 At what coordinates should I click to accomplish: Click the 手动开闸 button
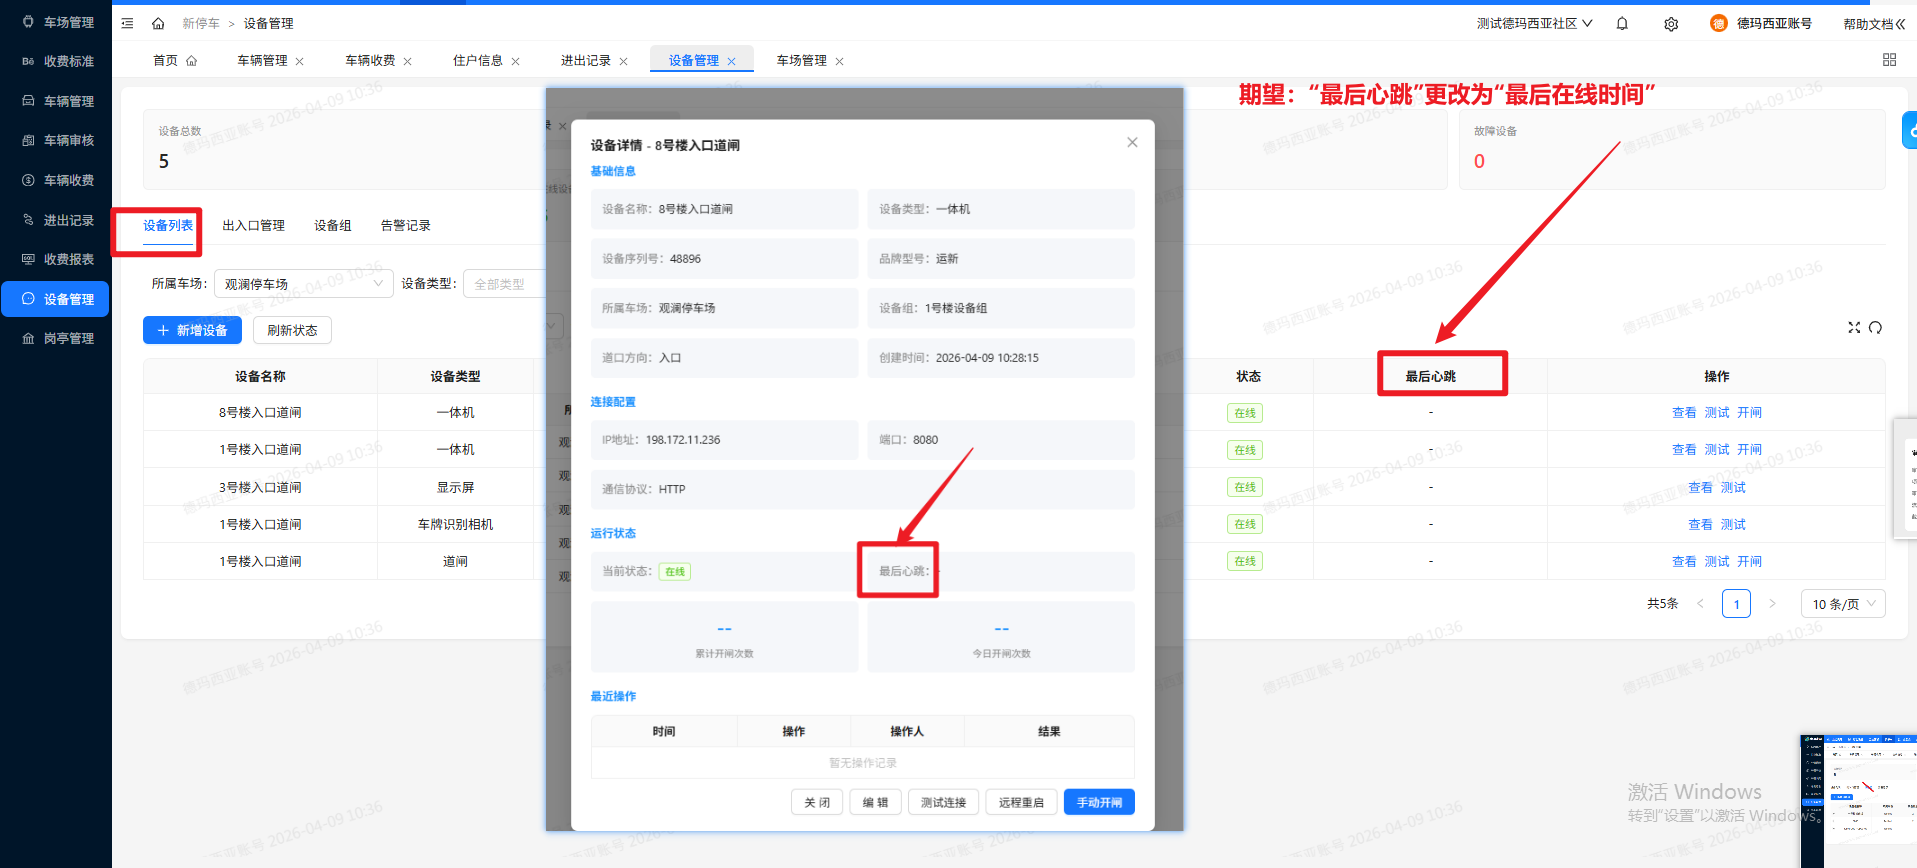click(x=1099, y=802)
